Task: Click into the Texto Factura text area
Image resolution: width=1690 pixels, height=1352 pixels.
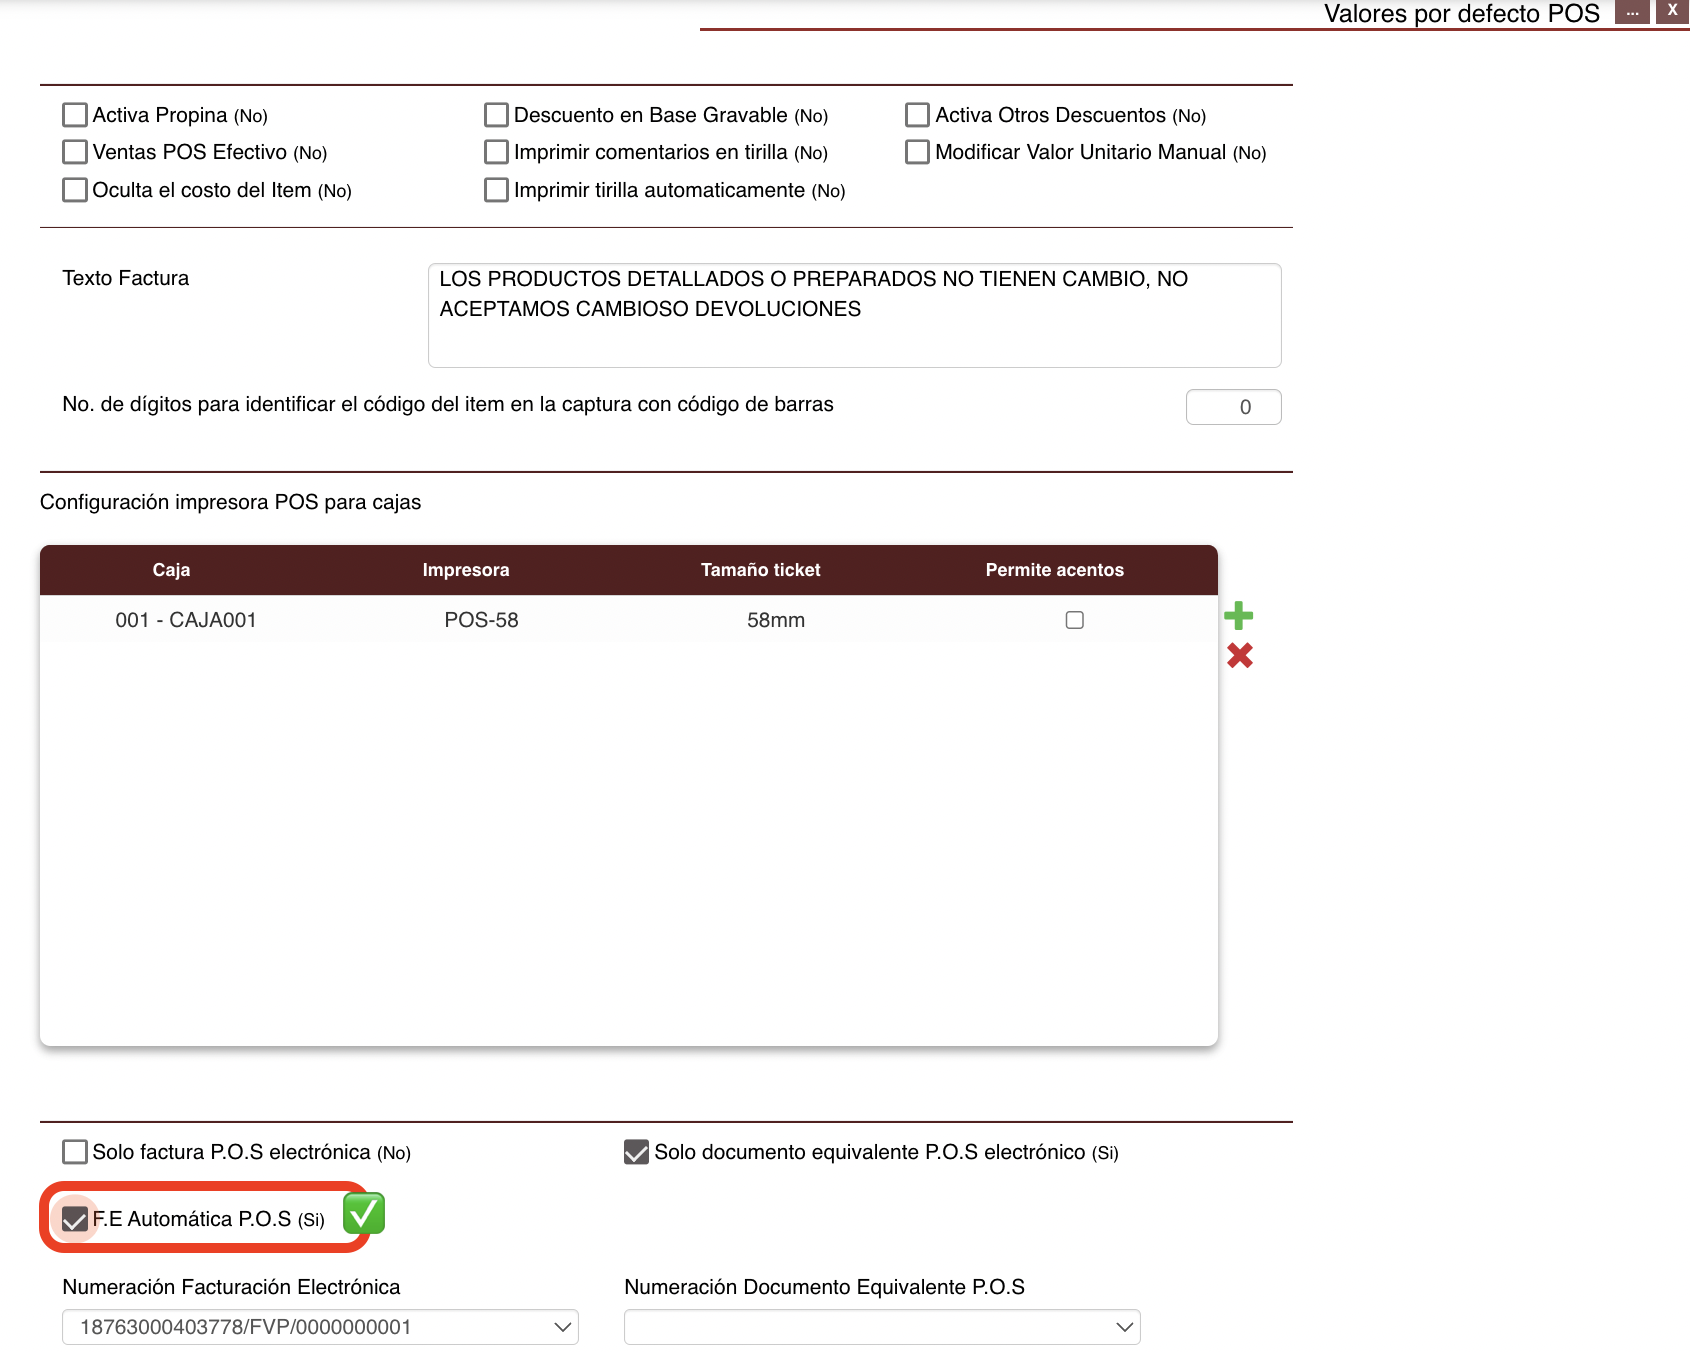Action: 854,315
